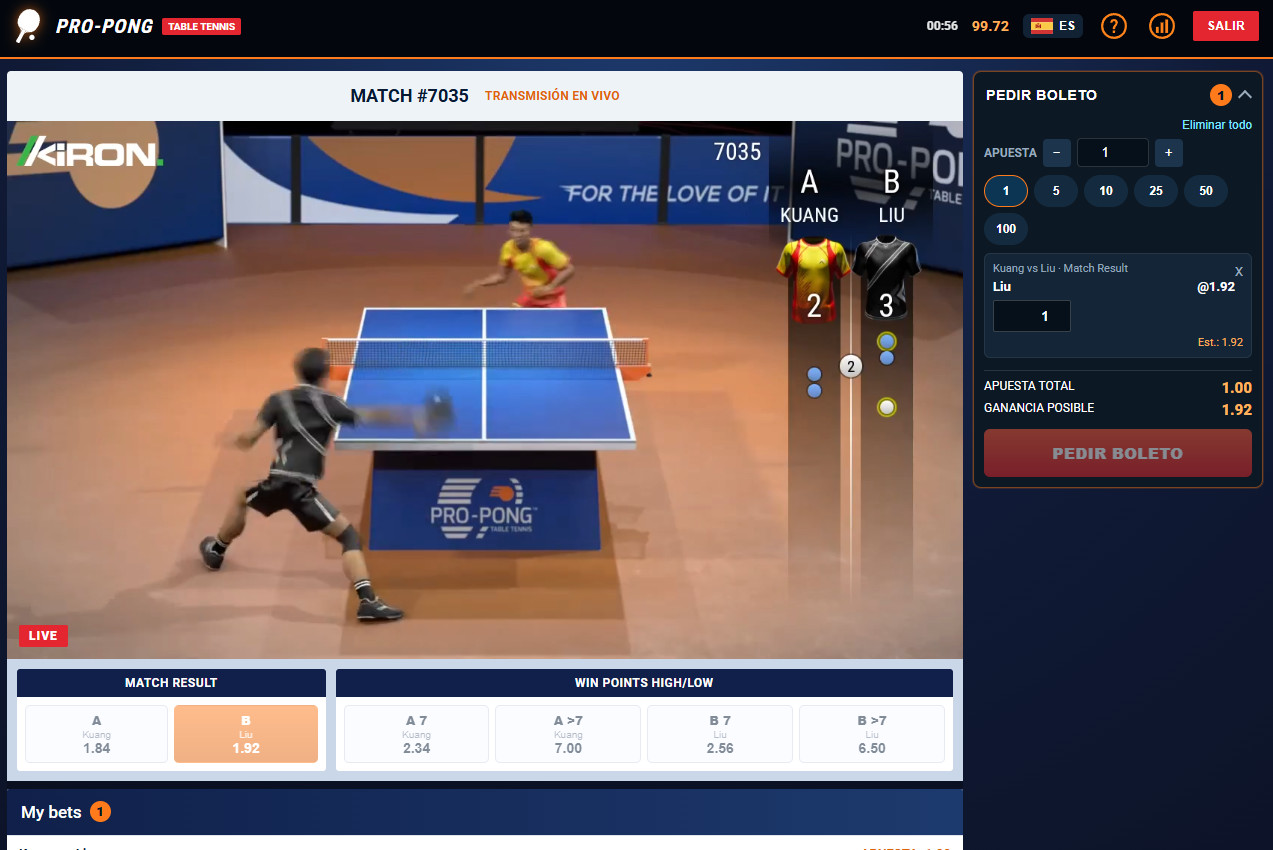Select match result A Kuang 1.84
This screenshot has height=850, width=1273.
97,734
